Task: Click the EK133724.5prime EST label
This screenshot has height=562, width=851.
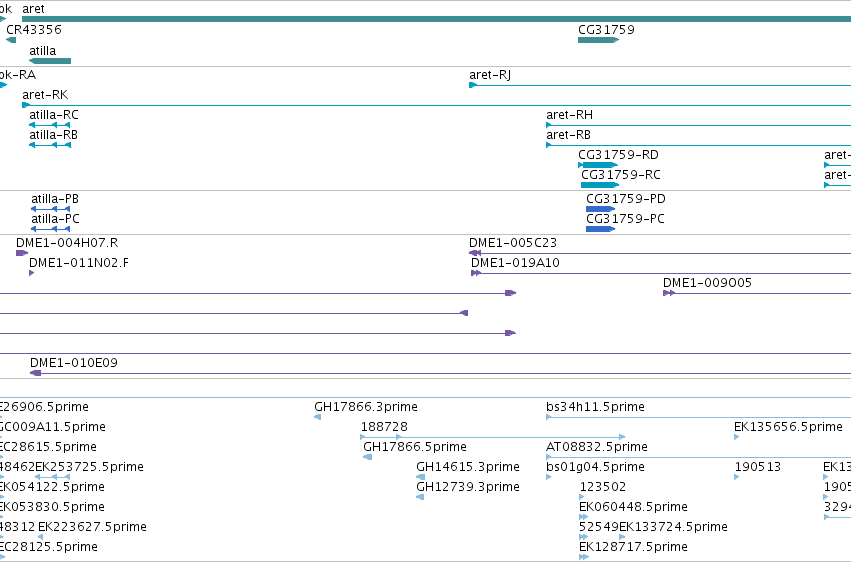Action: (x=674, y=527)
